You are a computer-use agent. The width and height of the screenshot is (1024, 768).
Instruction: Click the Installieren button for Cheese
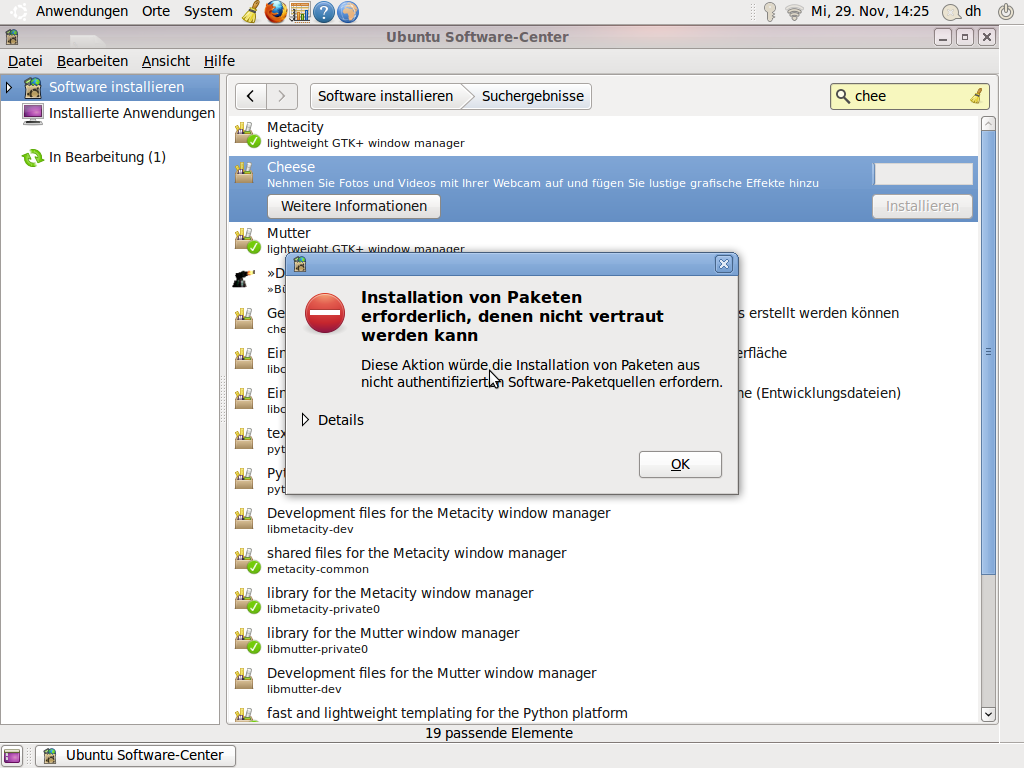pos(922,206)
